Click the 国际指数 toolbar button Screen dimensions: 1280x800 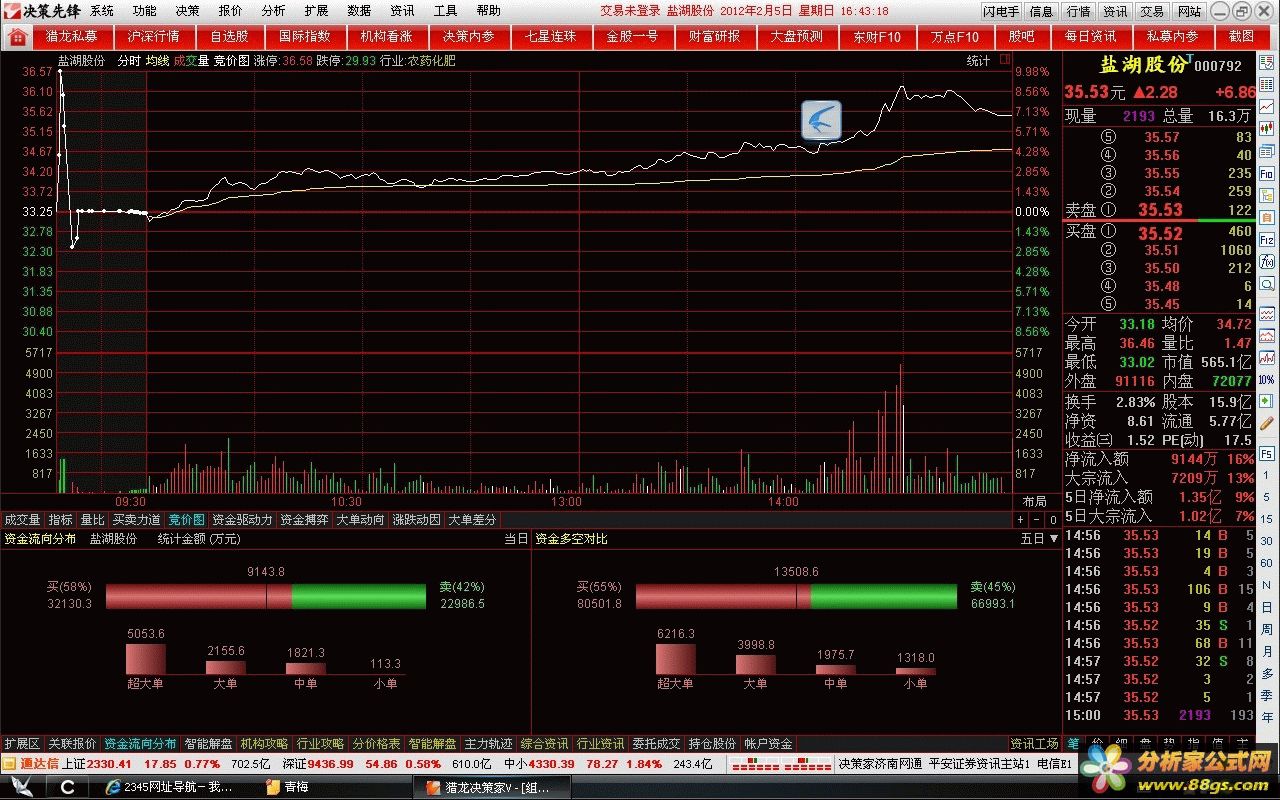coord(305,36)
